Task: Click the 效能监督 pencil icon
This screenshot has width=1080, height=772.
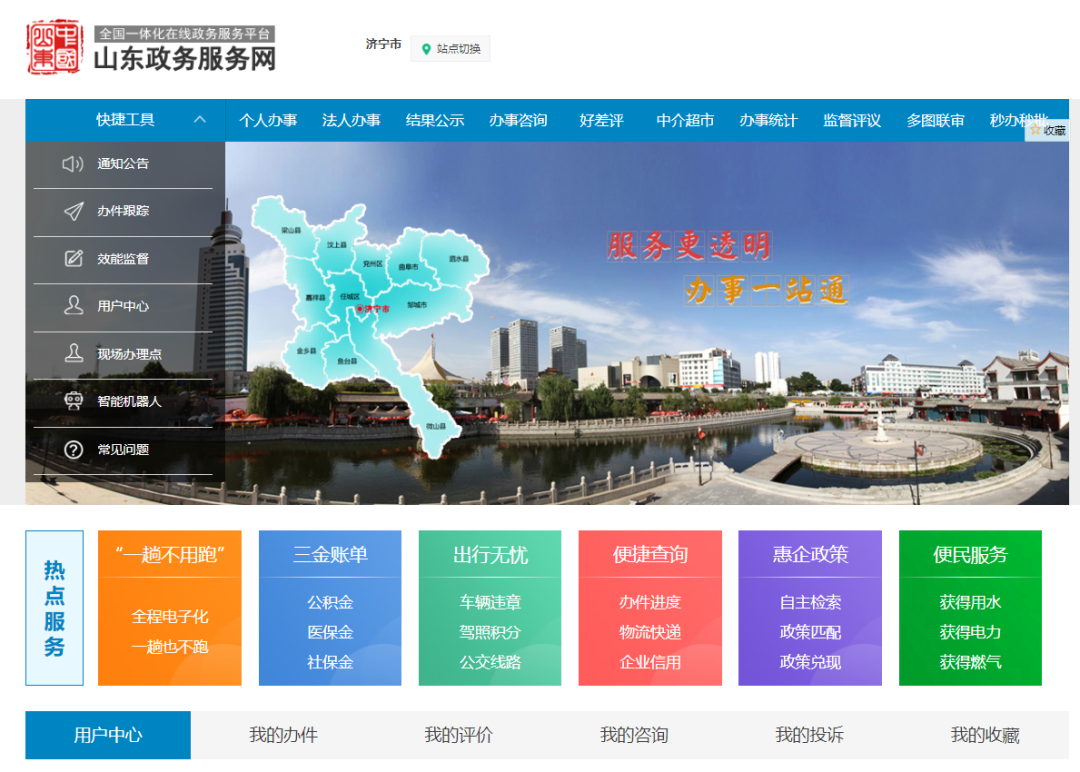Action: [73, 259]
